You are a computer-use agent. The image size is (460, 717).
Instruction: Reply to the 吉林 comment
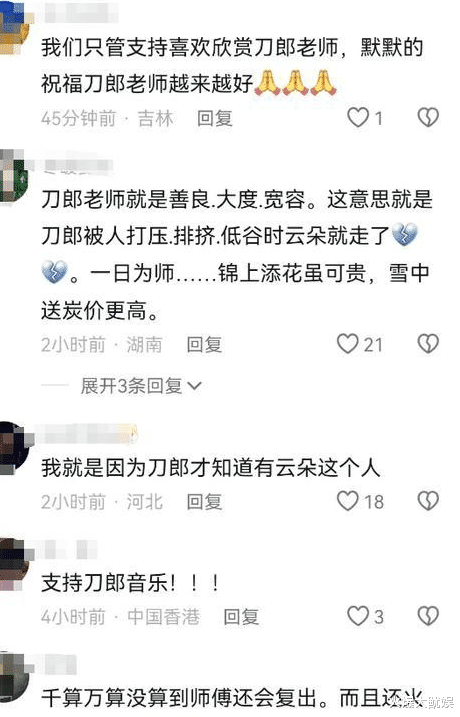click(x=215, y=118)
